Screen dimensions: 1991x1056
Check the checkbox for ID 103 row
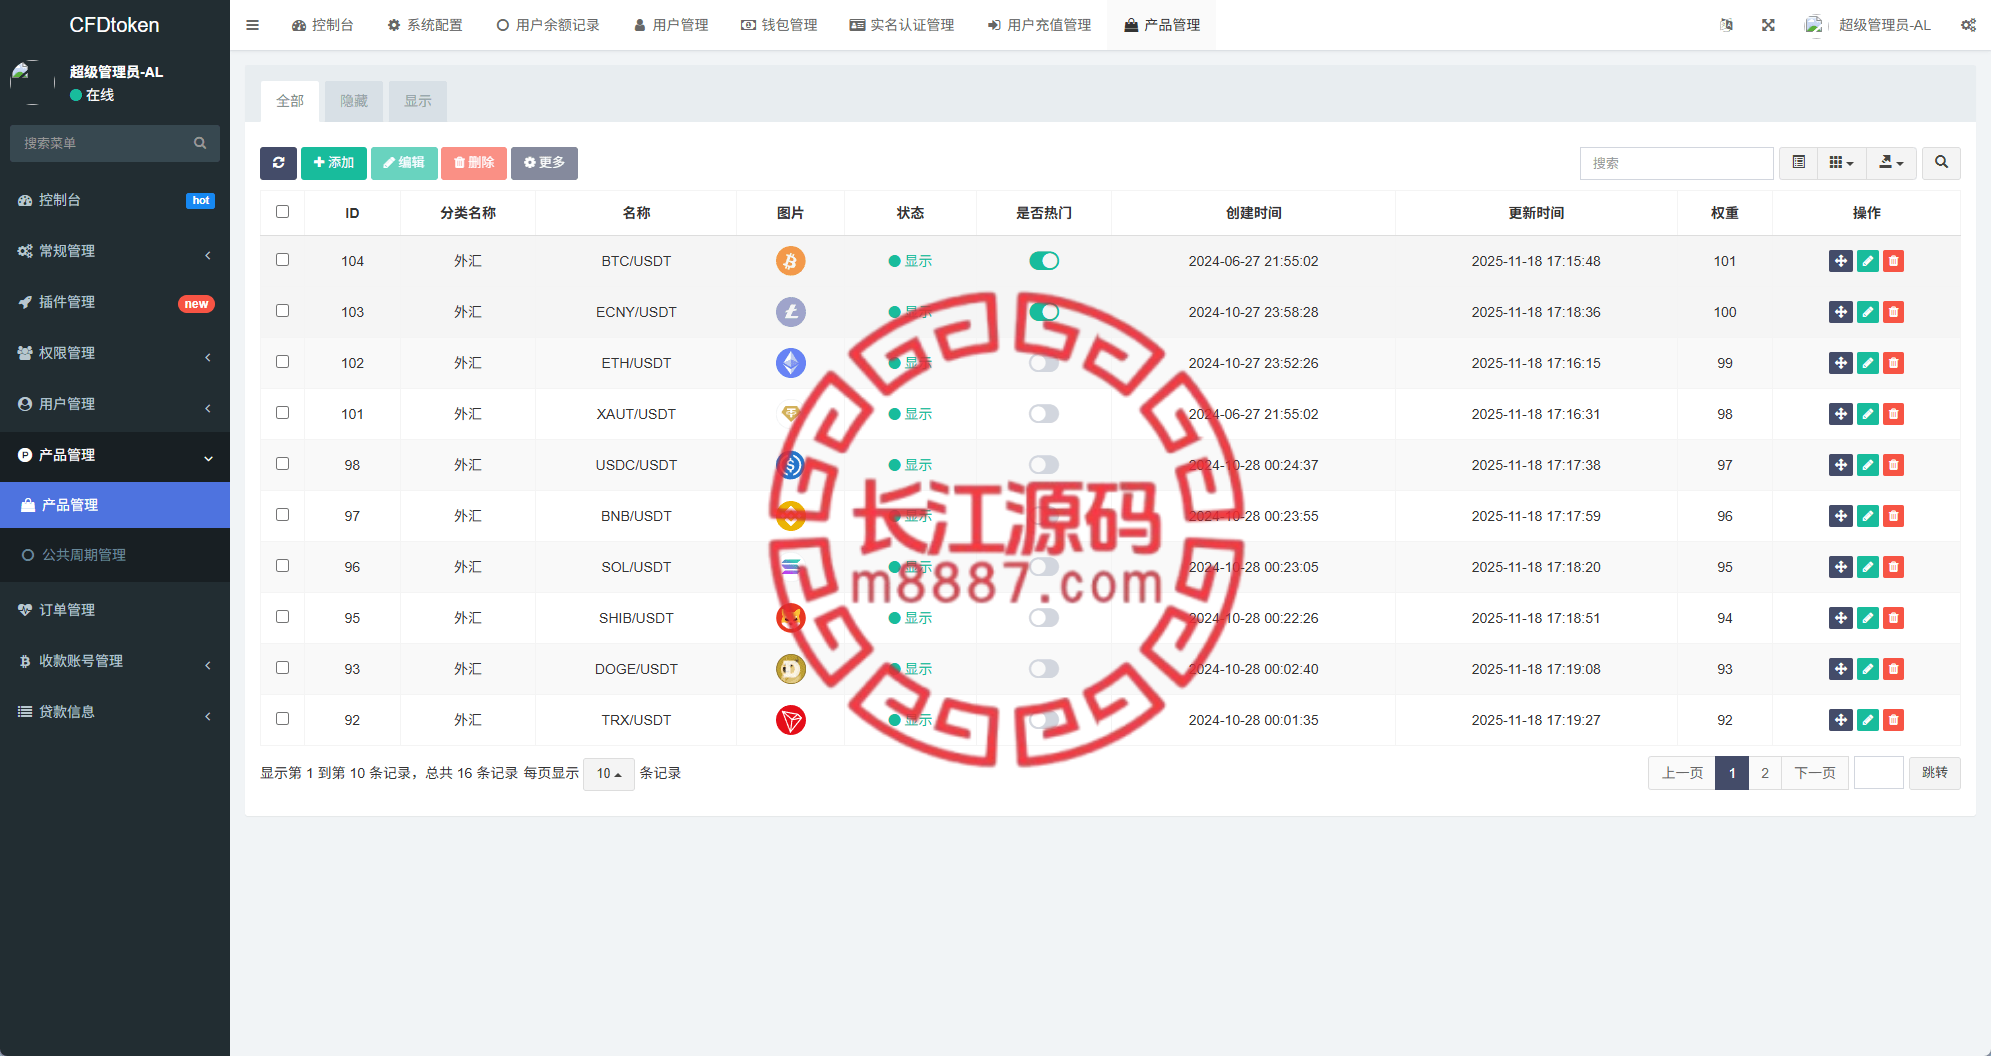[x=282, y=310]
